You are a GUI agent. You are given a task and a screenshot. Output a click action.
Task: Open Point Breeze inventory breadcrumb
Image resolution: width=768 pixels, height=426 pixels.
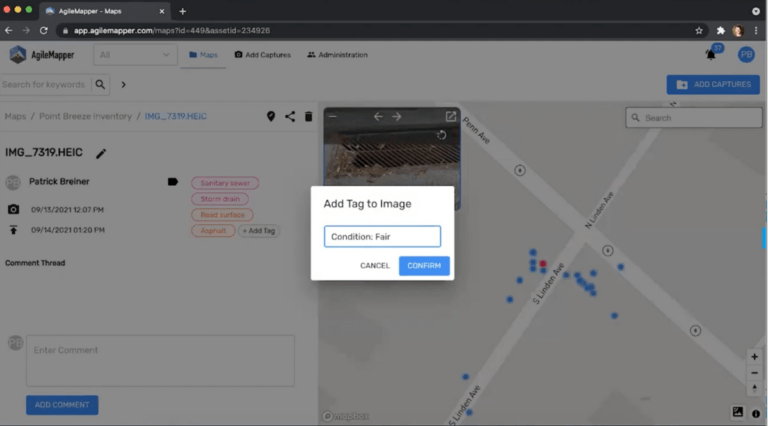(x=85, y=116)
